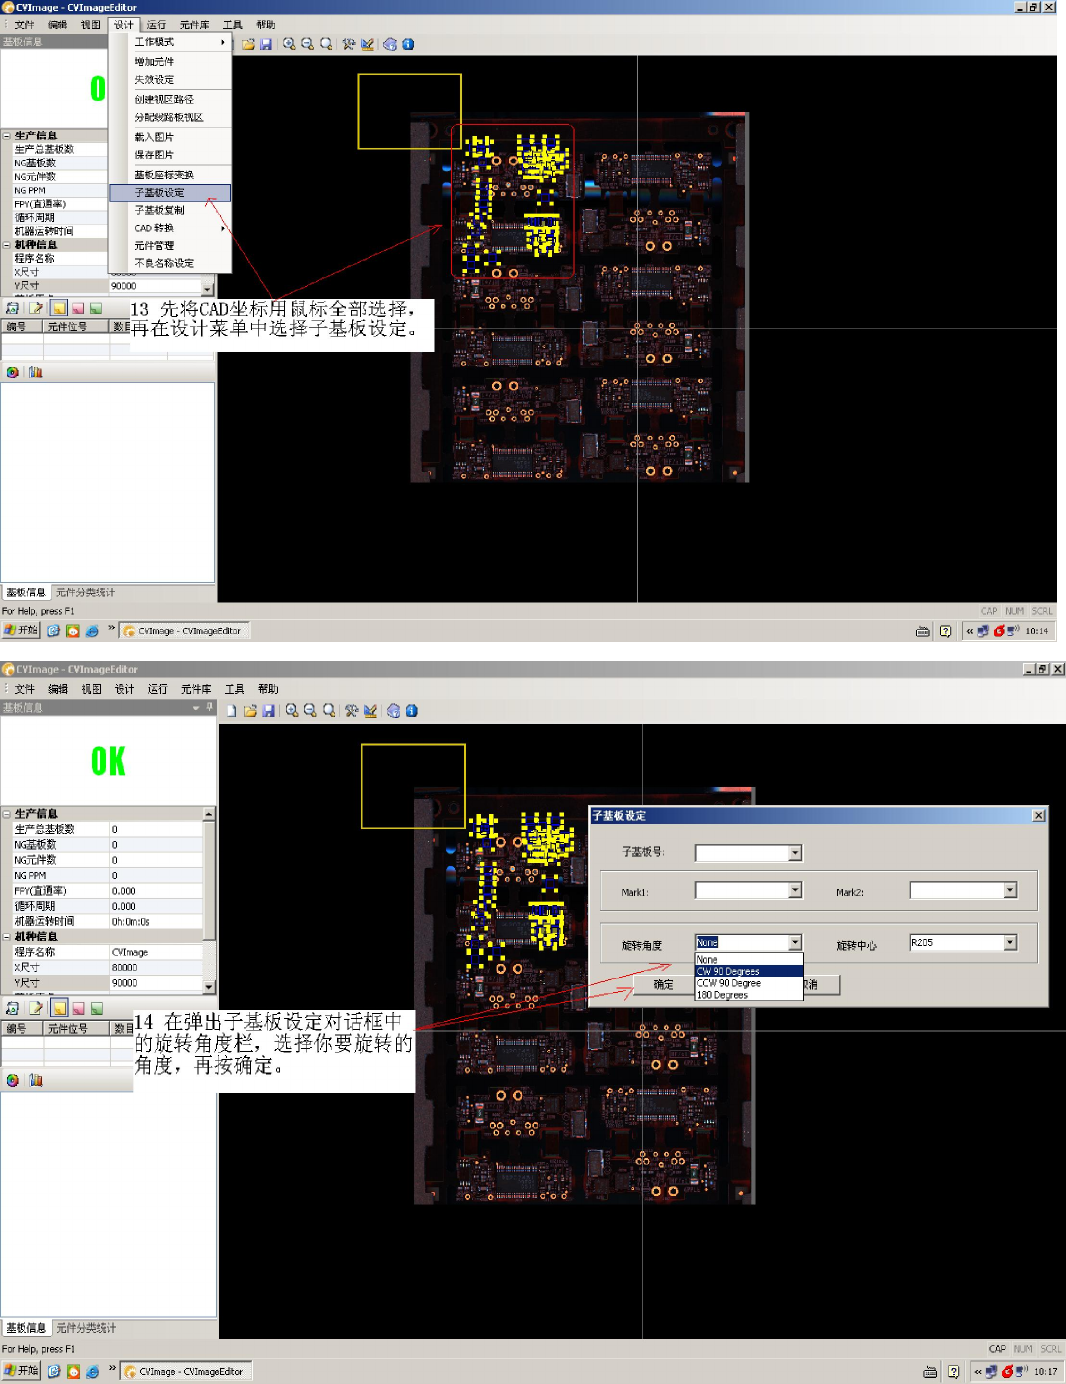Open 工作模式 submenu in 设计 menu

click(170, 42)
